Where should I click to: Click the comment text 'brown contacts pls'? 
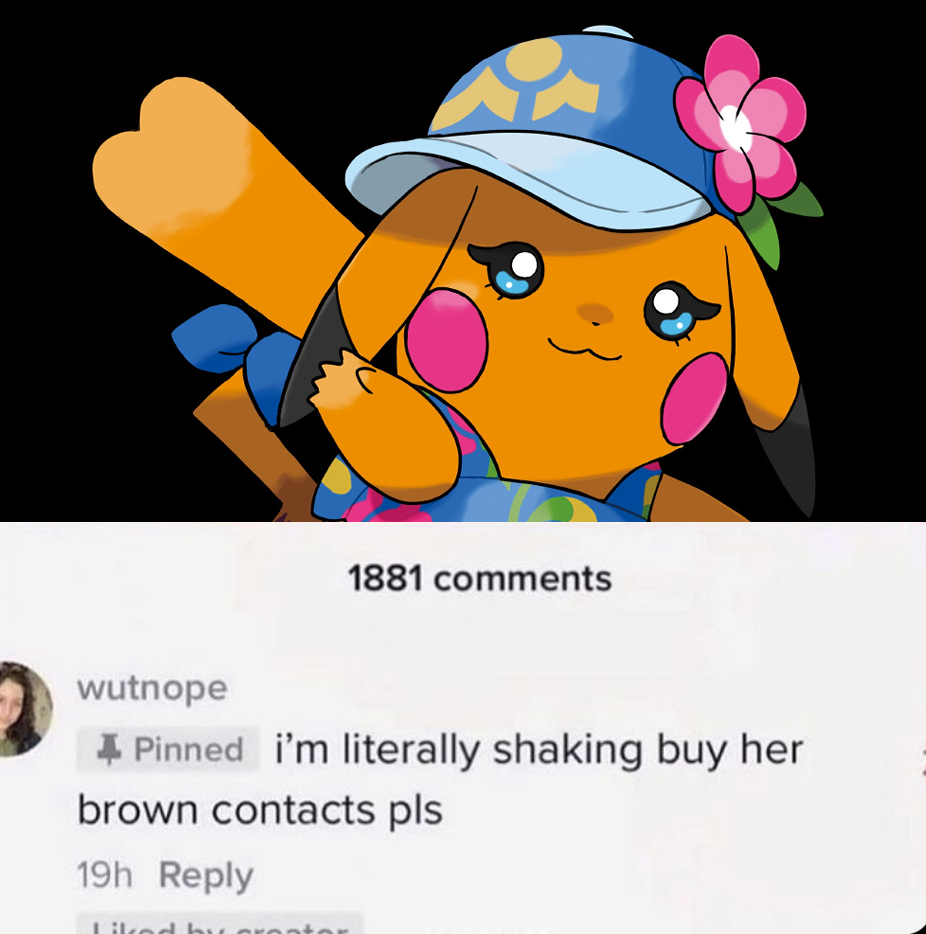(x=260, y=811)
